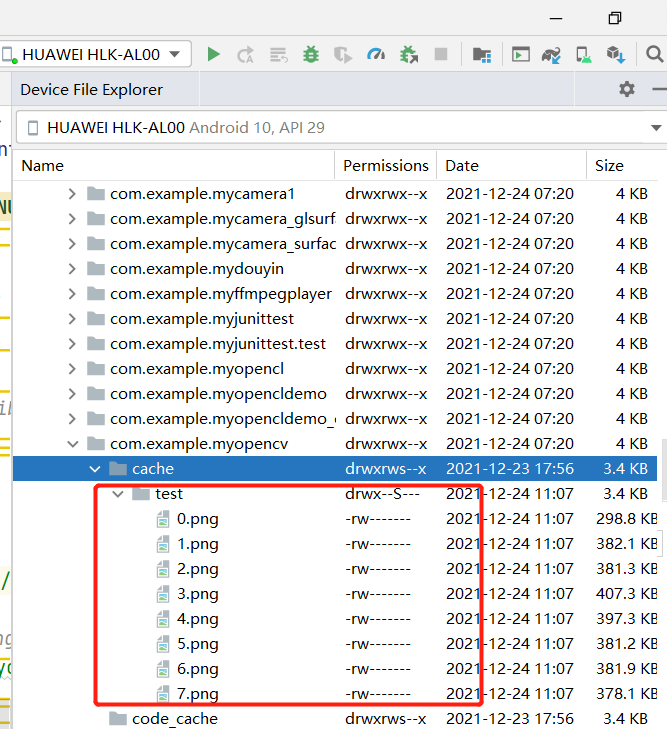Click the 407.3 KB size of 3.png
This screenshot has height=729, width=667.
627,594
